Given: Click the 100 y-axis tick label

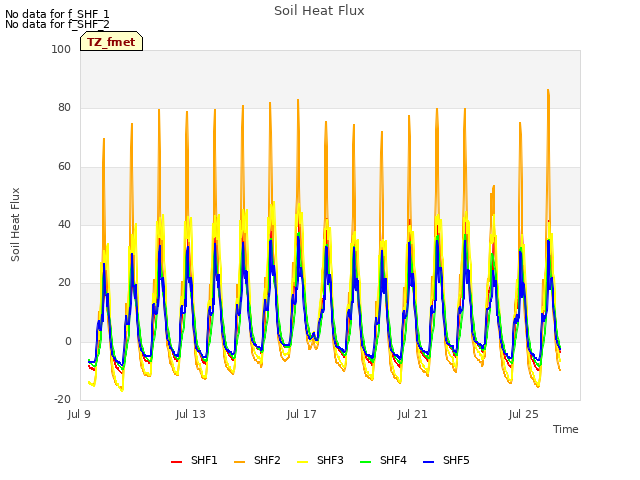Looking at the screenshot, I should pyautogui.click(x=61, y=49).
